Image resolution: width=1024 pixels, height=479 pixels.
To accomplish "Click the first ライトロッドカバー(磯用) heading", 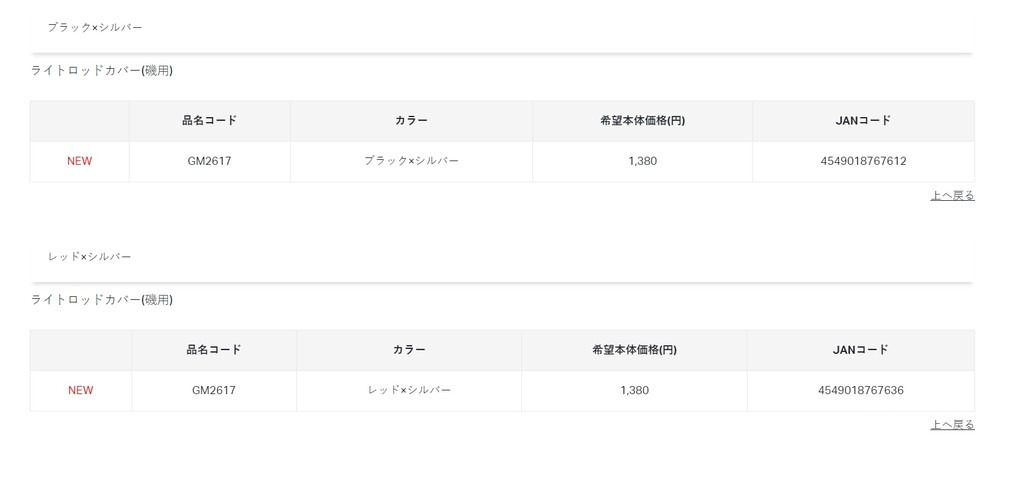I will (102, 71).
